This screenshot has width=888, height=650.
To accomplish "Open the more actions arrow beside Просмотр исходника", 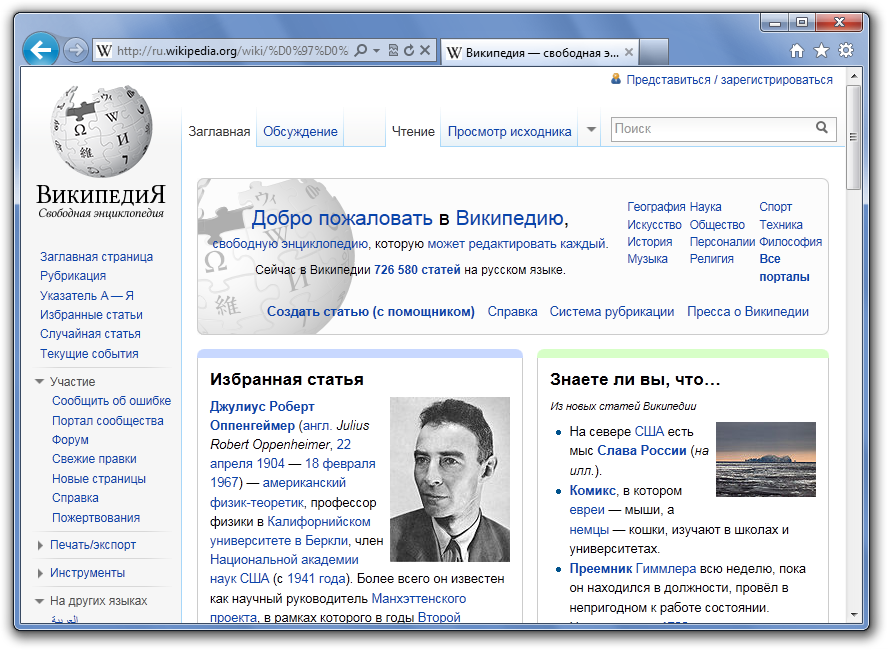I will (591, 130).
